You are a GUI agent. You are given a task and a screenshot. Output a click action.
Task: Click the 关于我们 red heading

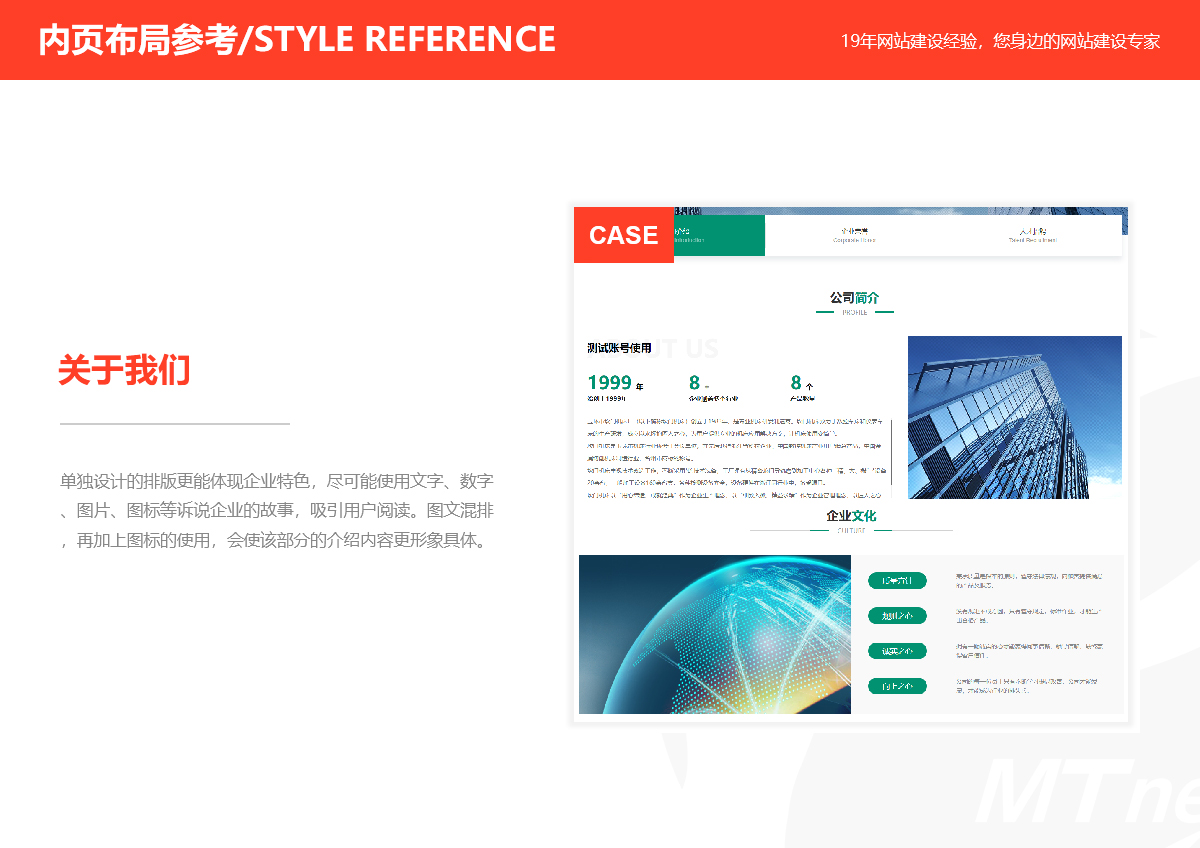(x=124, y=371)
